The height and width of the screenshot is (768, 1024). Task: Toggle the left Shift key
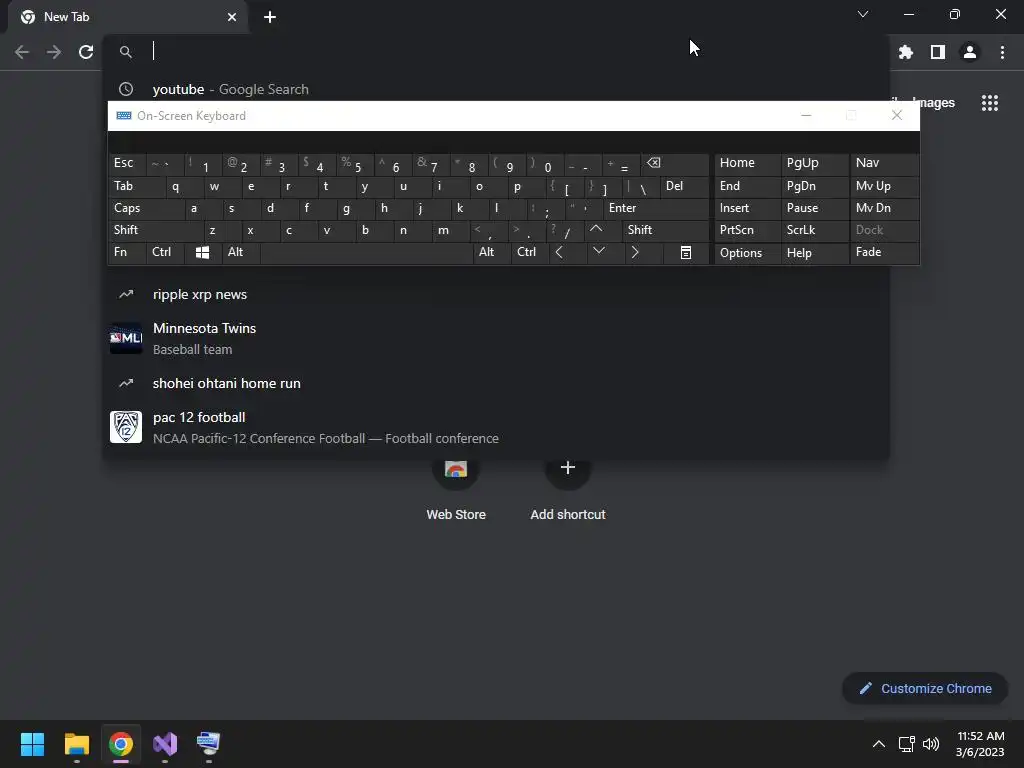pos(155,231)
